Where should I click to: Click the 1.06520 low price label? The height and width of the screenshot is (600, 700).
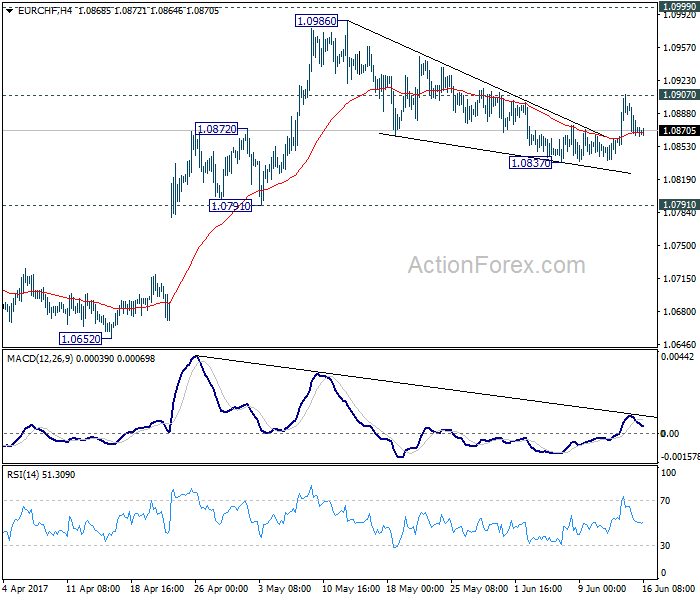click(80, 339)
